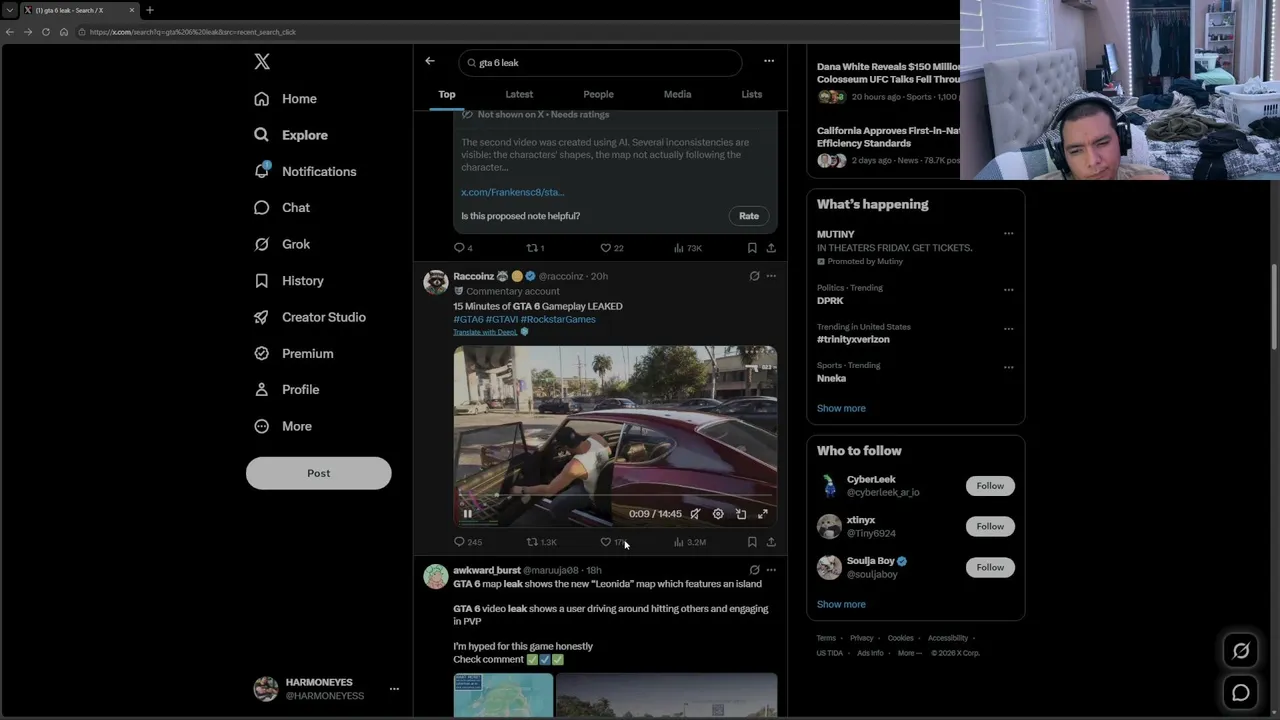Open Grok actions on Raccoinz post
The height and width of the screenshot is (720, 1280).
(x=755, y=276)
